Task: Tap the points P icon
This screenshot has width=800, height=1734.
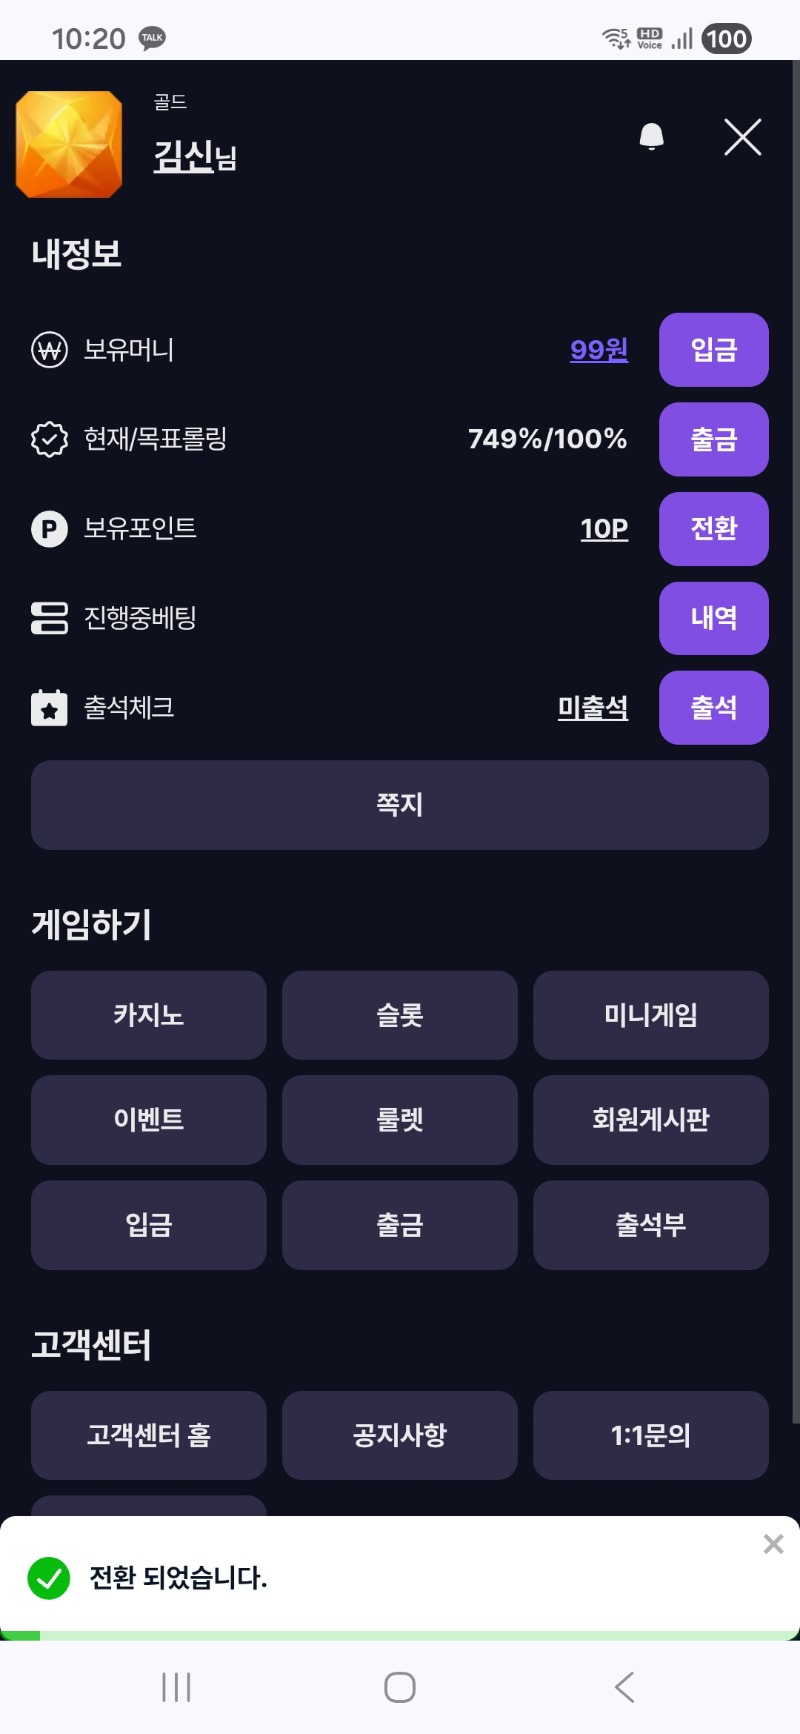Action: click(x=49, y=528)
